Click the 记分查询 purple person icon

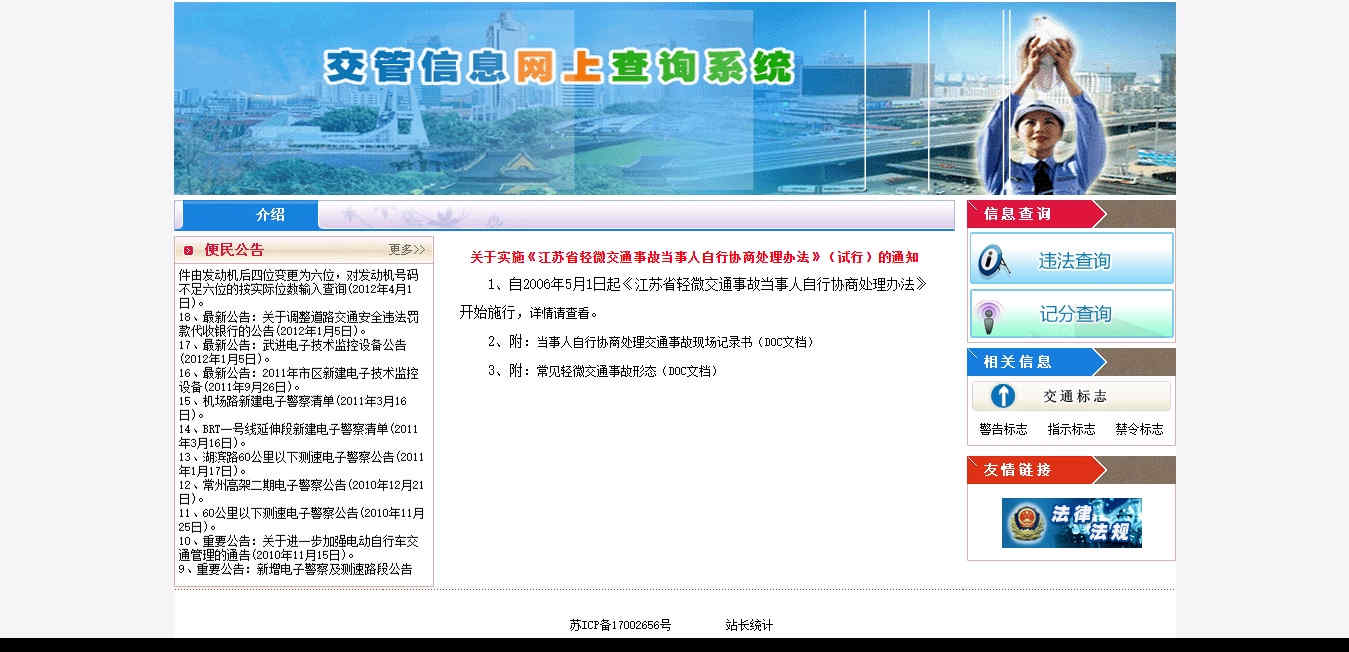989,314
